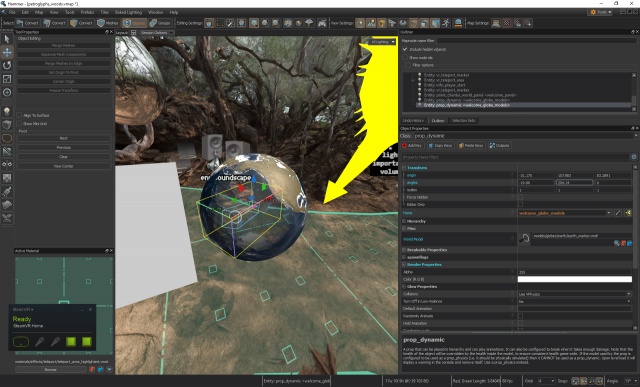Activate the Rotate tool
640x387 pixels.
coord(7,65)
